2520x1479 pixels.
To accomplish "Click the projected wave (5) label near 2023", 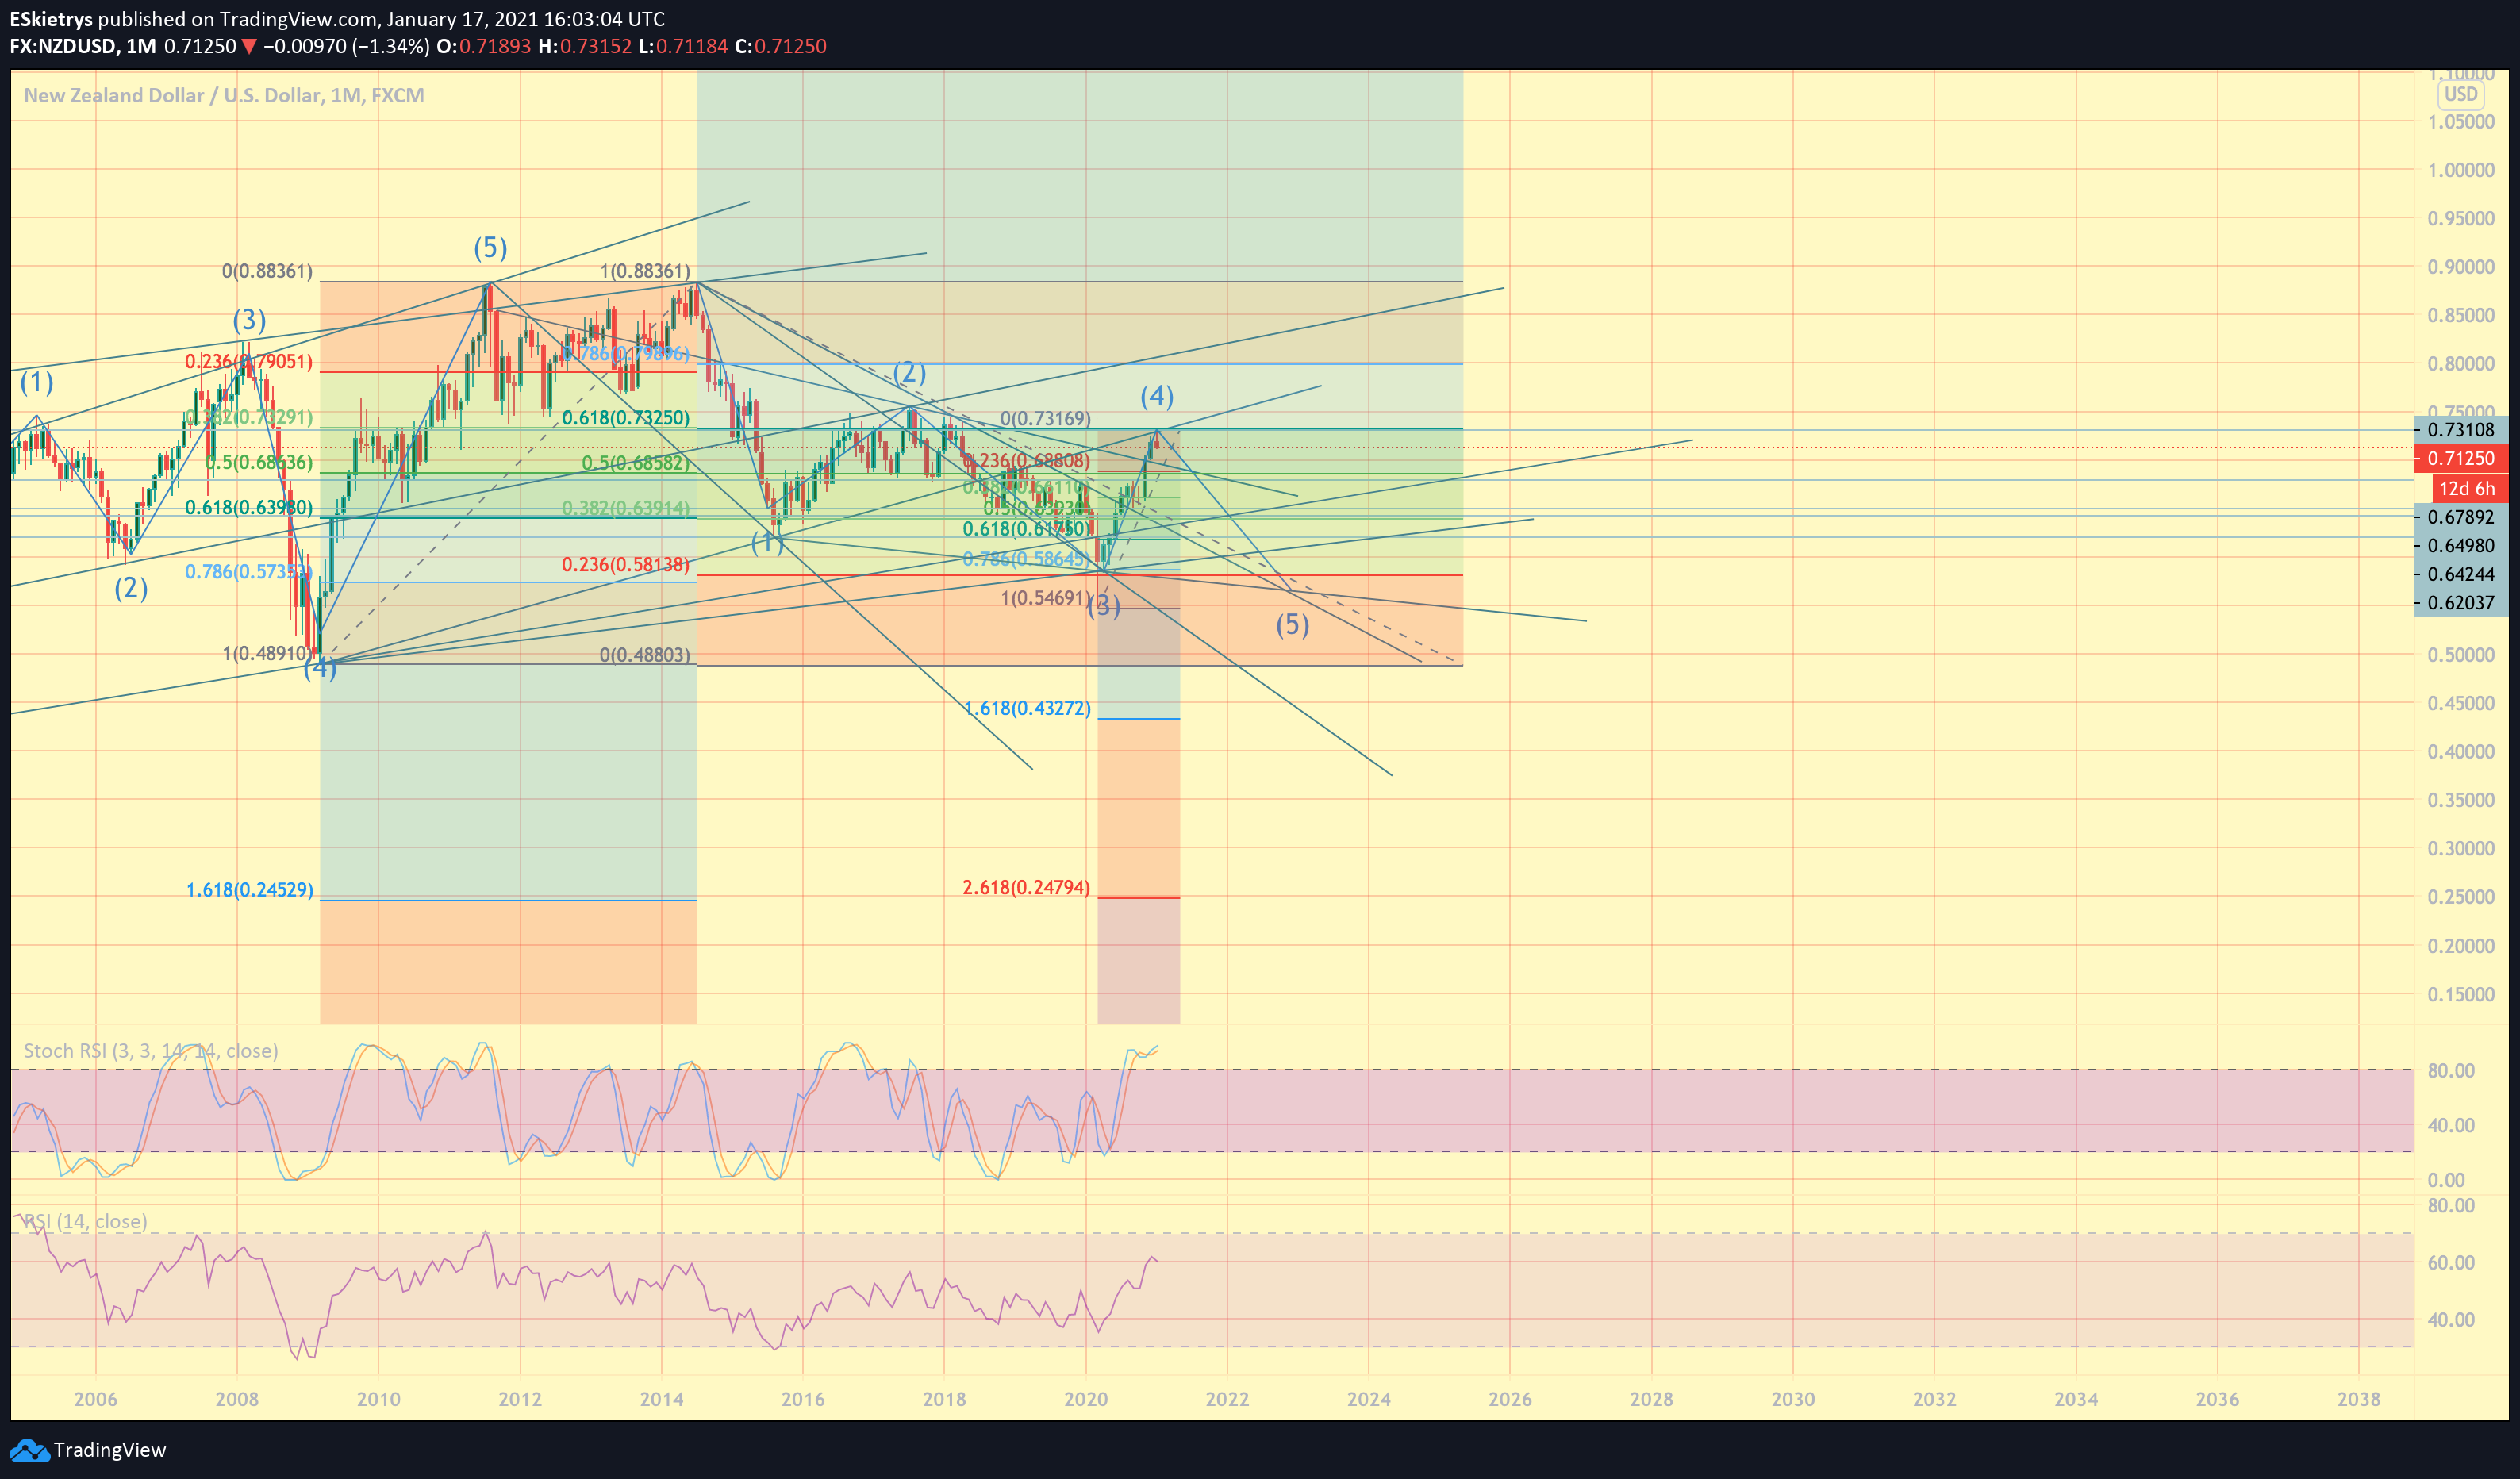I will [x=1292, y=625].
